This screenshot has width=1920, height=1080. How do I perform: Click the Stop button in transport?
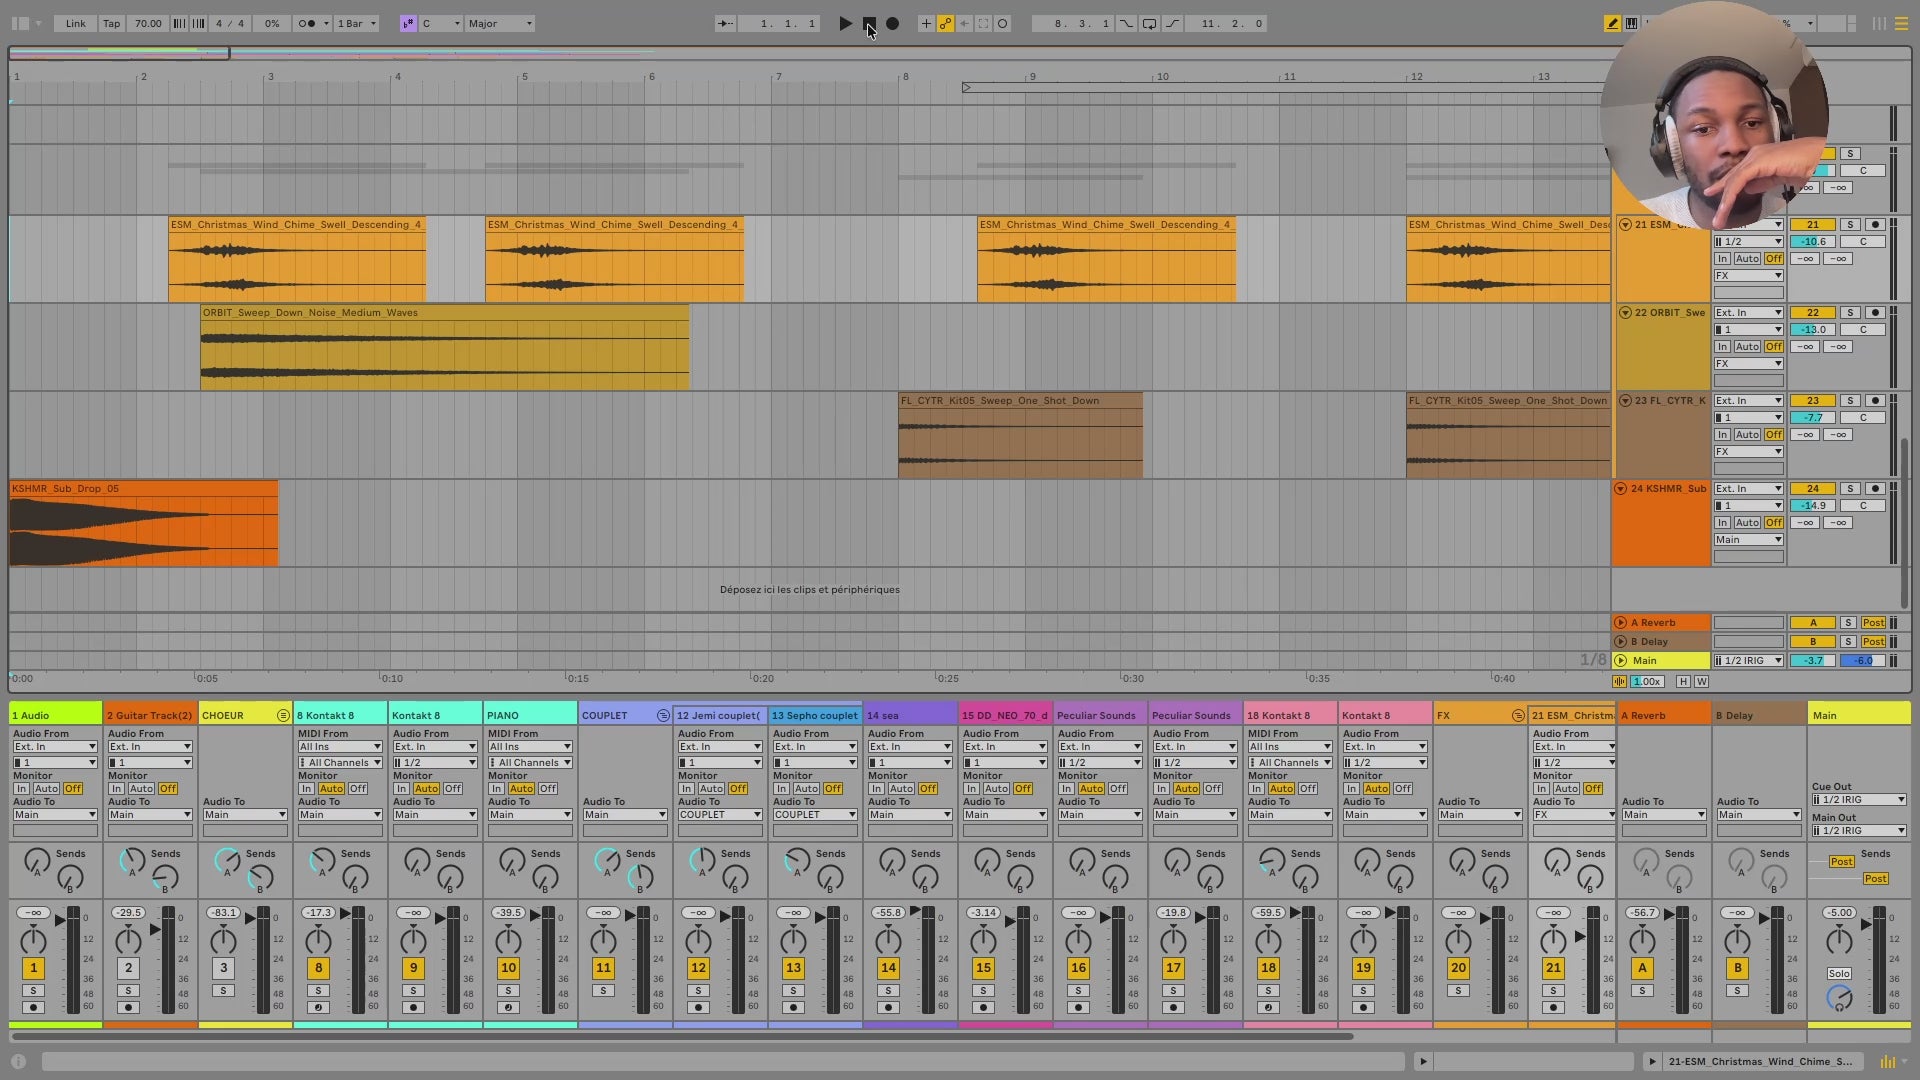click(869, 23)
